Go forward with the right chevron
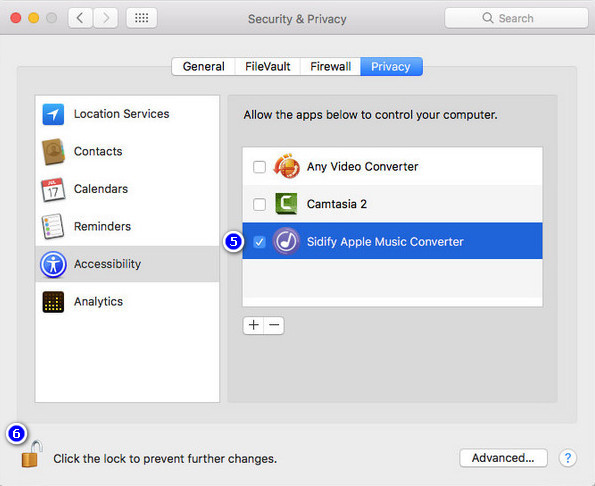The width and height of the screenshot is (595, 486). pos(105,18)
